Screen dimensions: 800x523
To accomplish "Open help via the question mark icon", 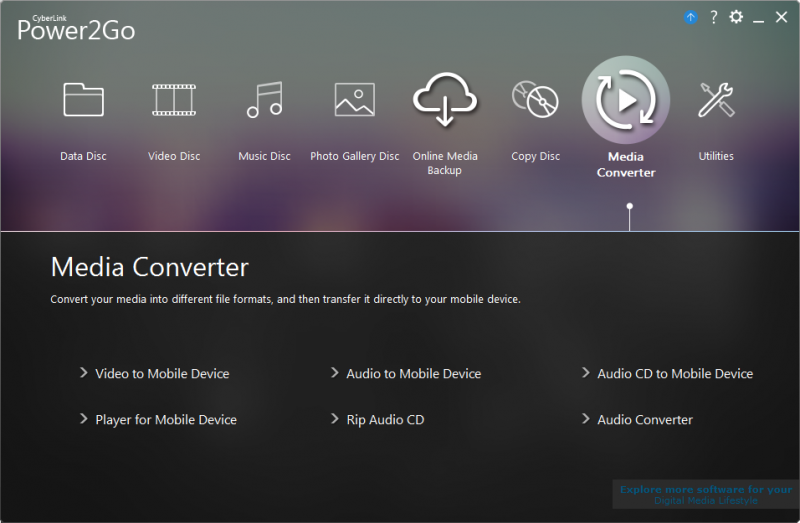I will click(714, 17).
